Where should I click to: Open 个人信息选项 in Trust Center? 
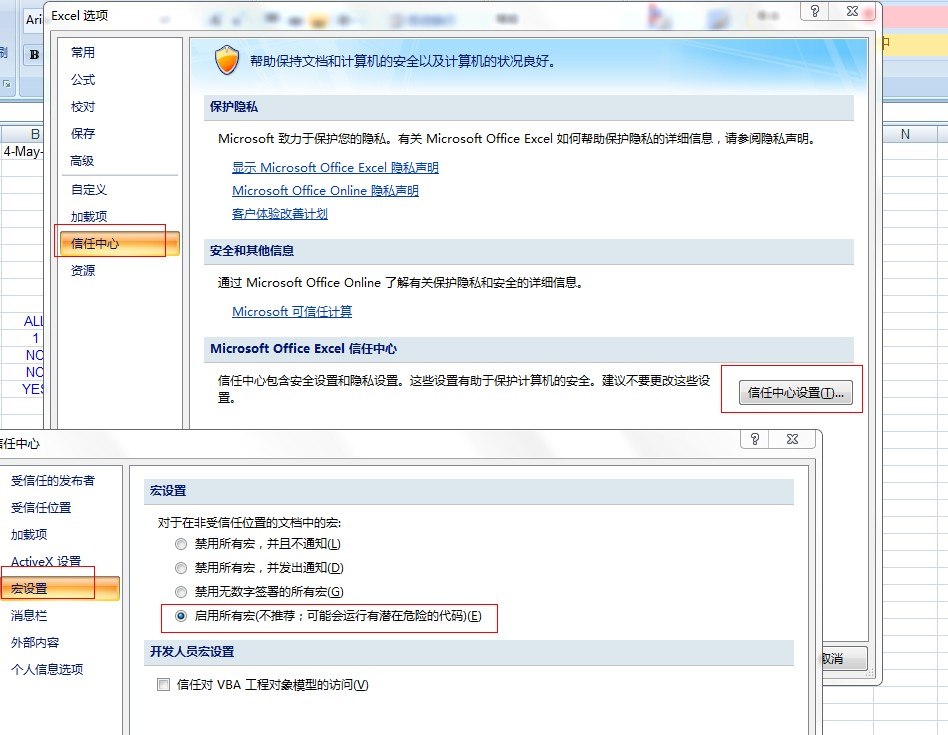click(x=47, y=670)
